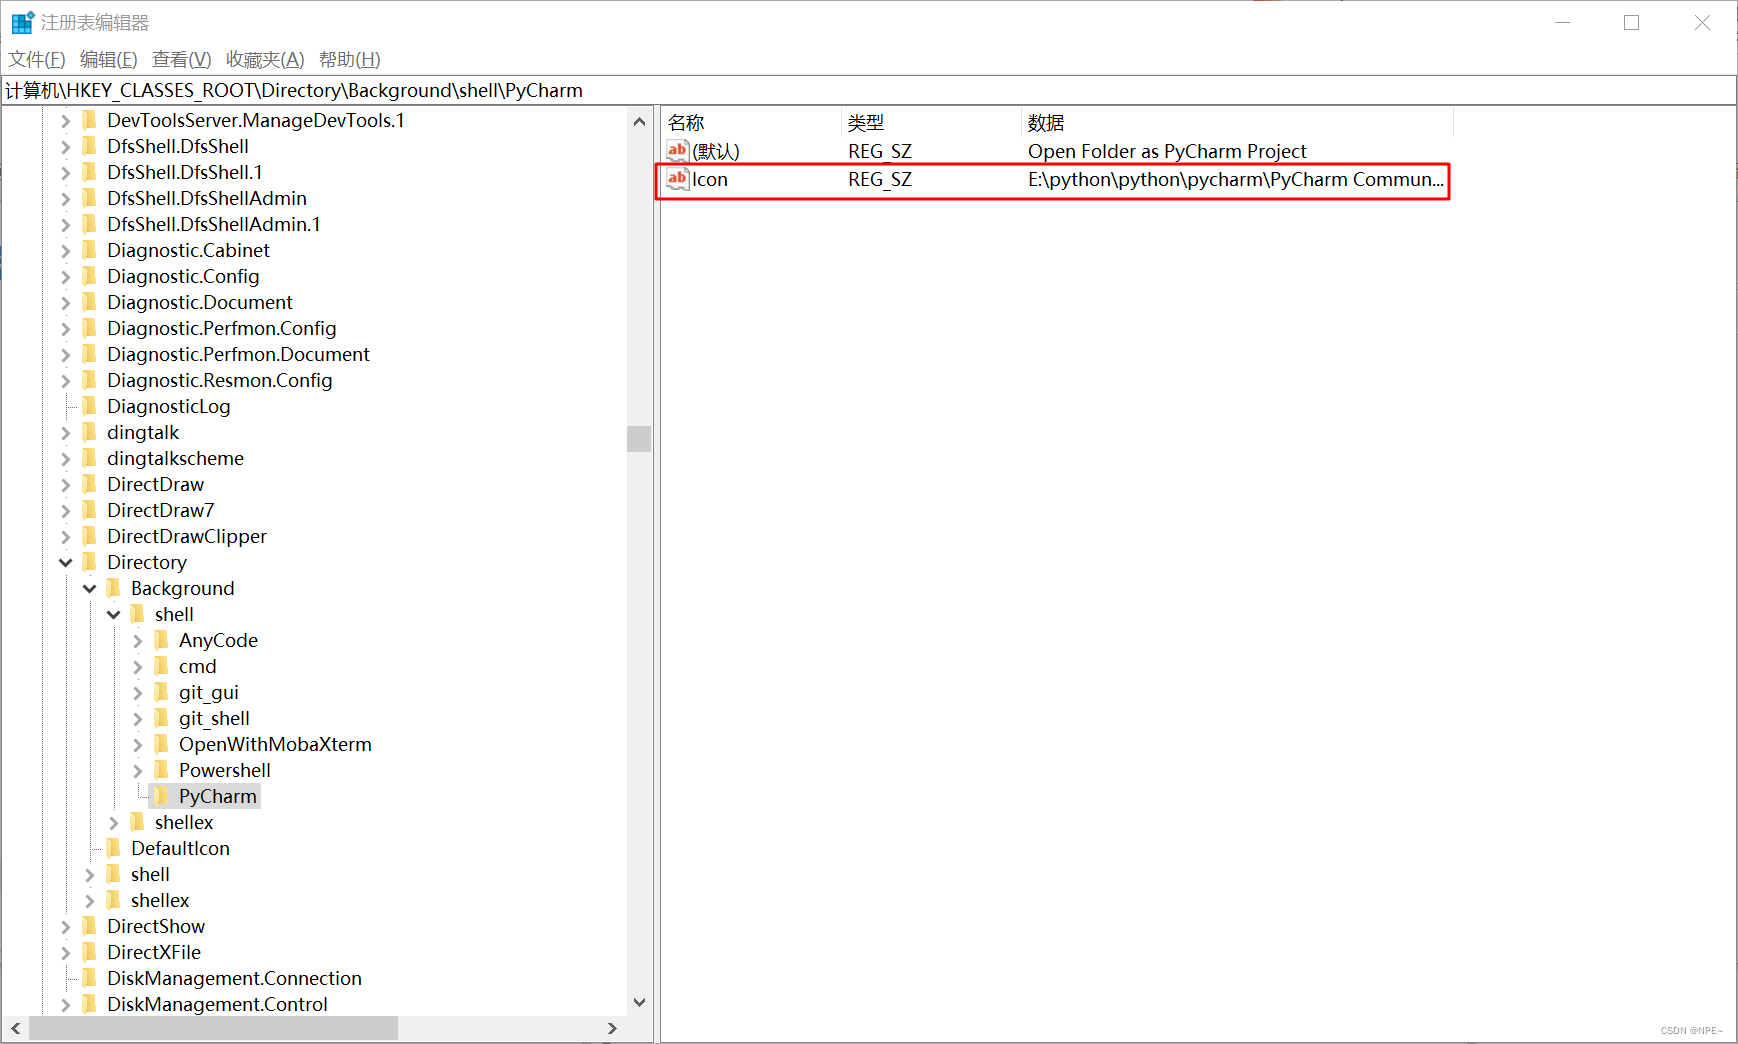Expand the Diagnostic.Cabinet key
Image resolution: width=1738 pixels, height=1044 pixels.
[66, 250]
